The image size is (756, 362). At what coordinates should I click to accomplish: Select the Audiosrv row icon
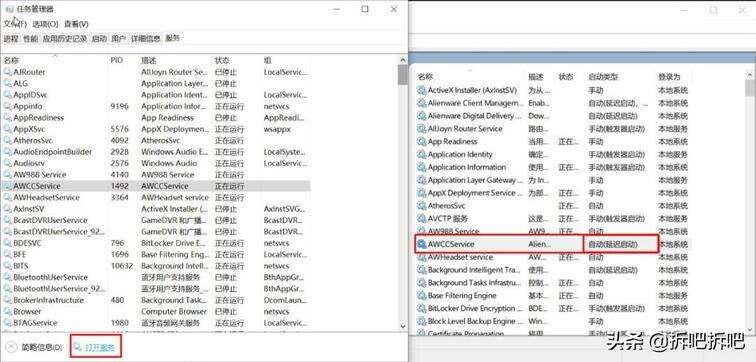pos(8,163)
